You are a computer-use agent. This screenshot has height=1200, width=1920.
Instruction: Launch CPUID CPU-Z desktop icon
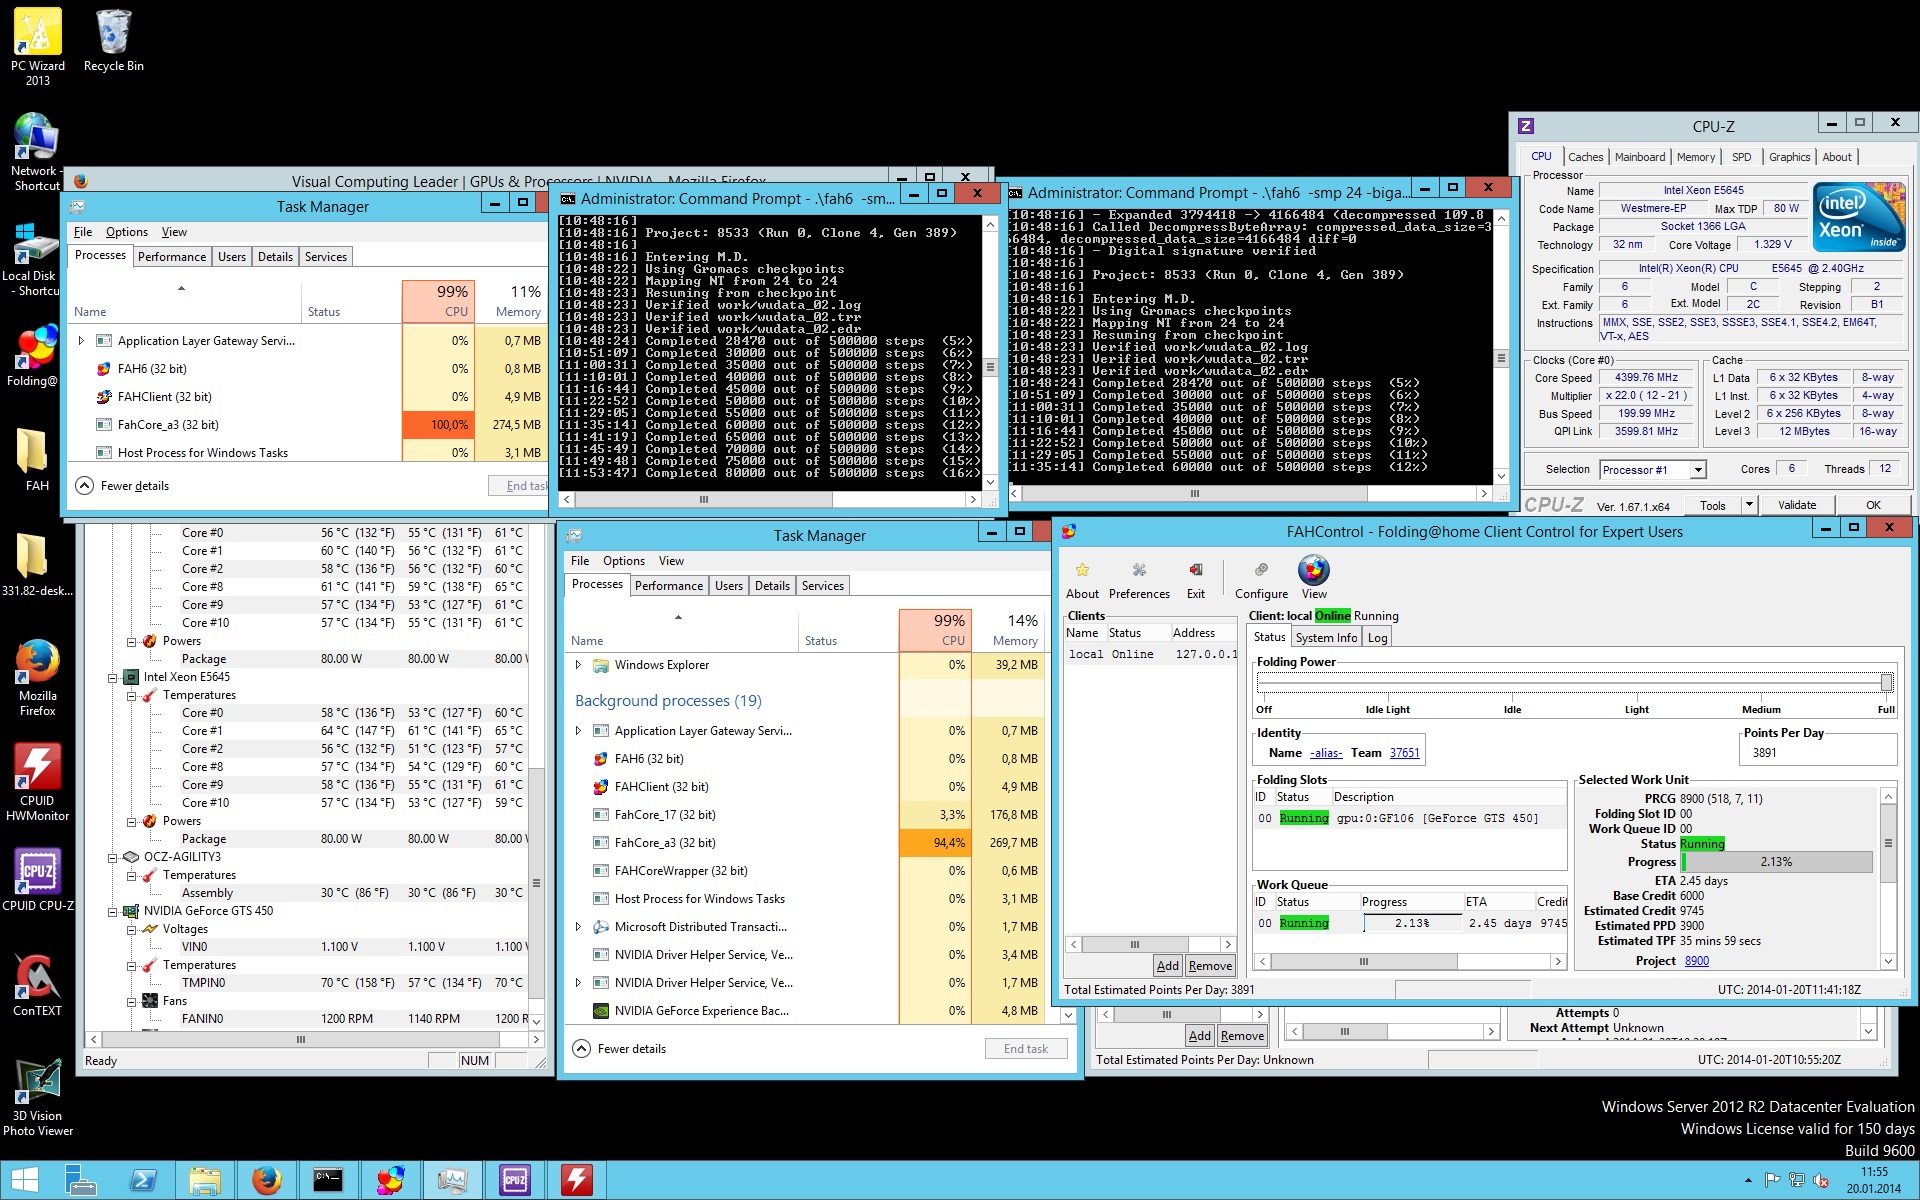tap(37, 880)
